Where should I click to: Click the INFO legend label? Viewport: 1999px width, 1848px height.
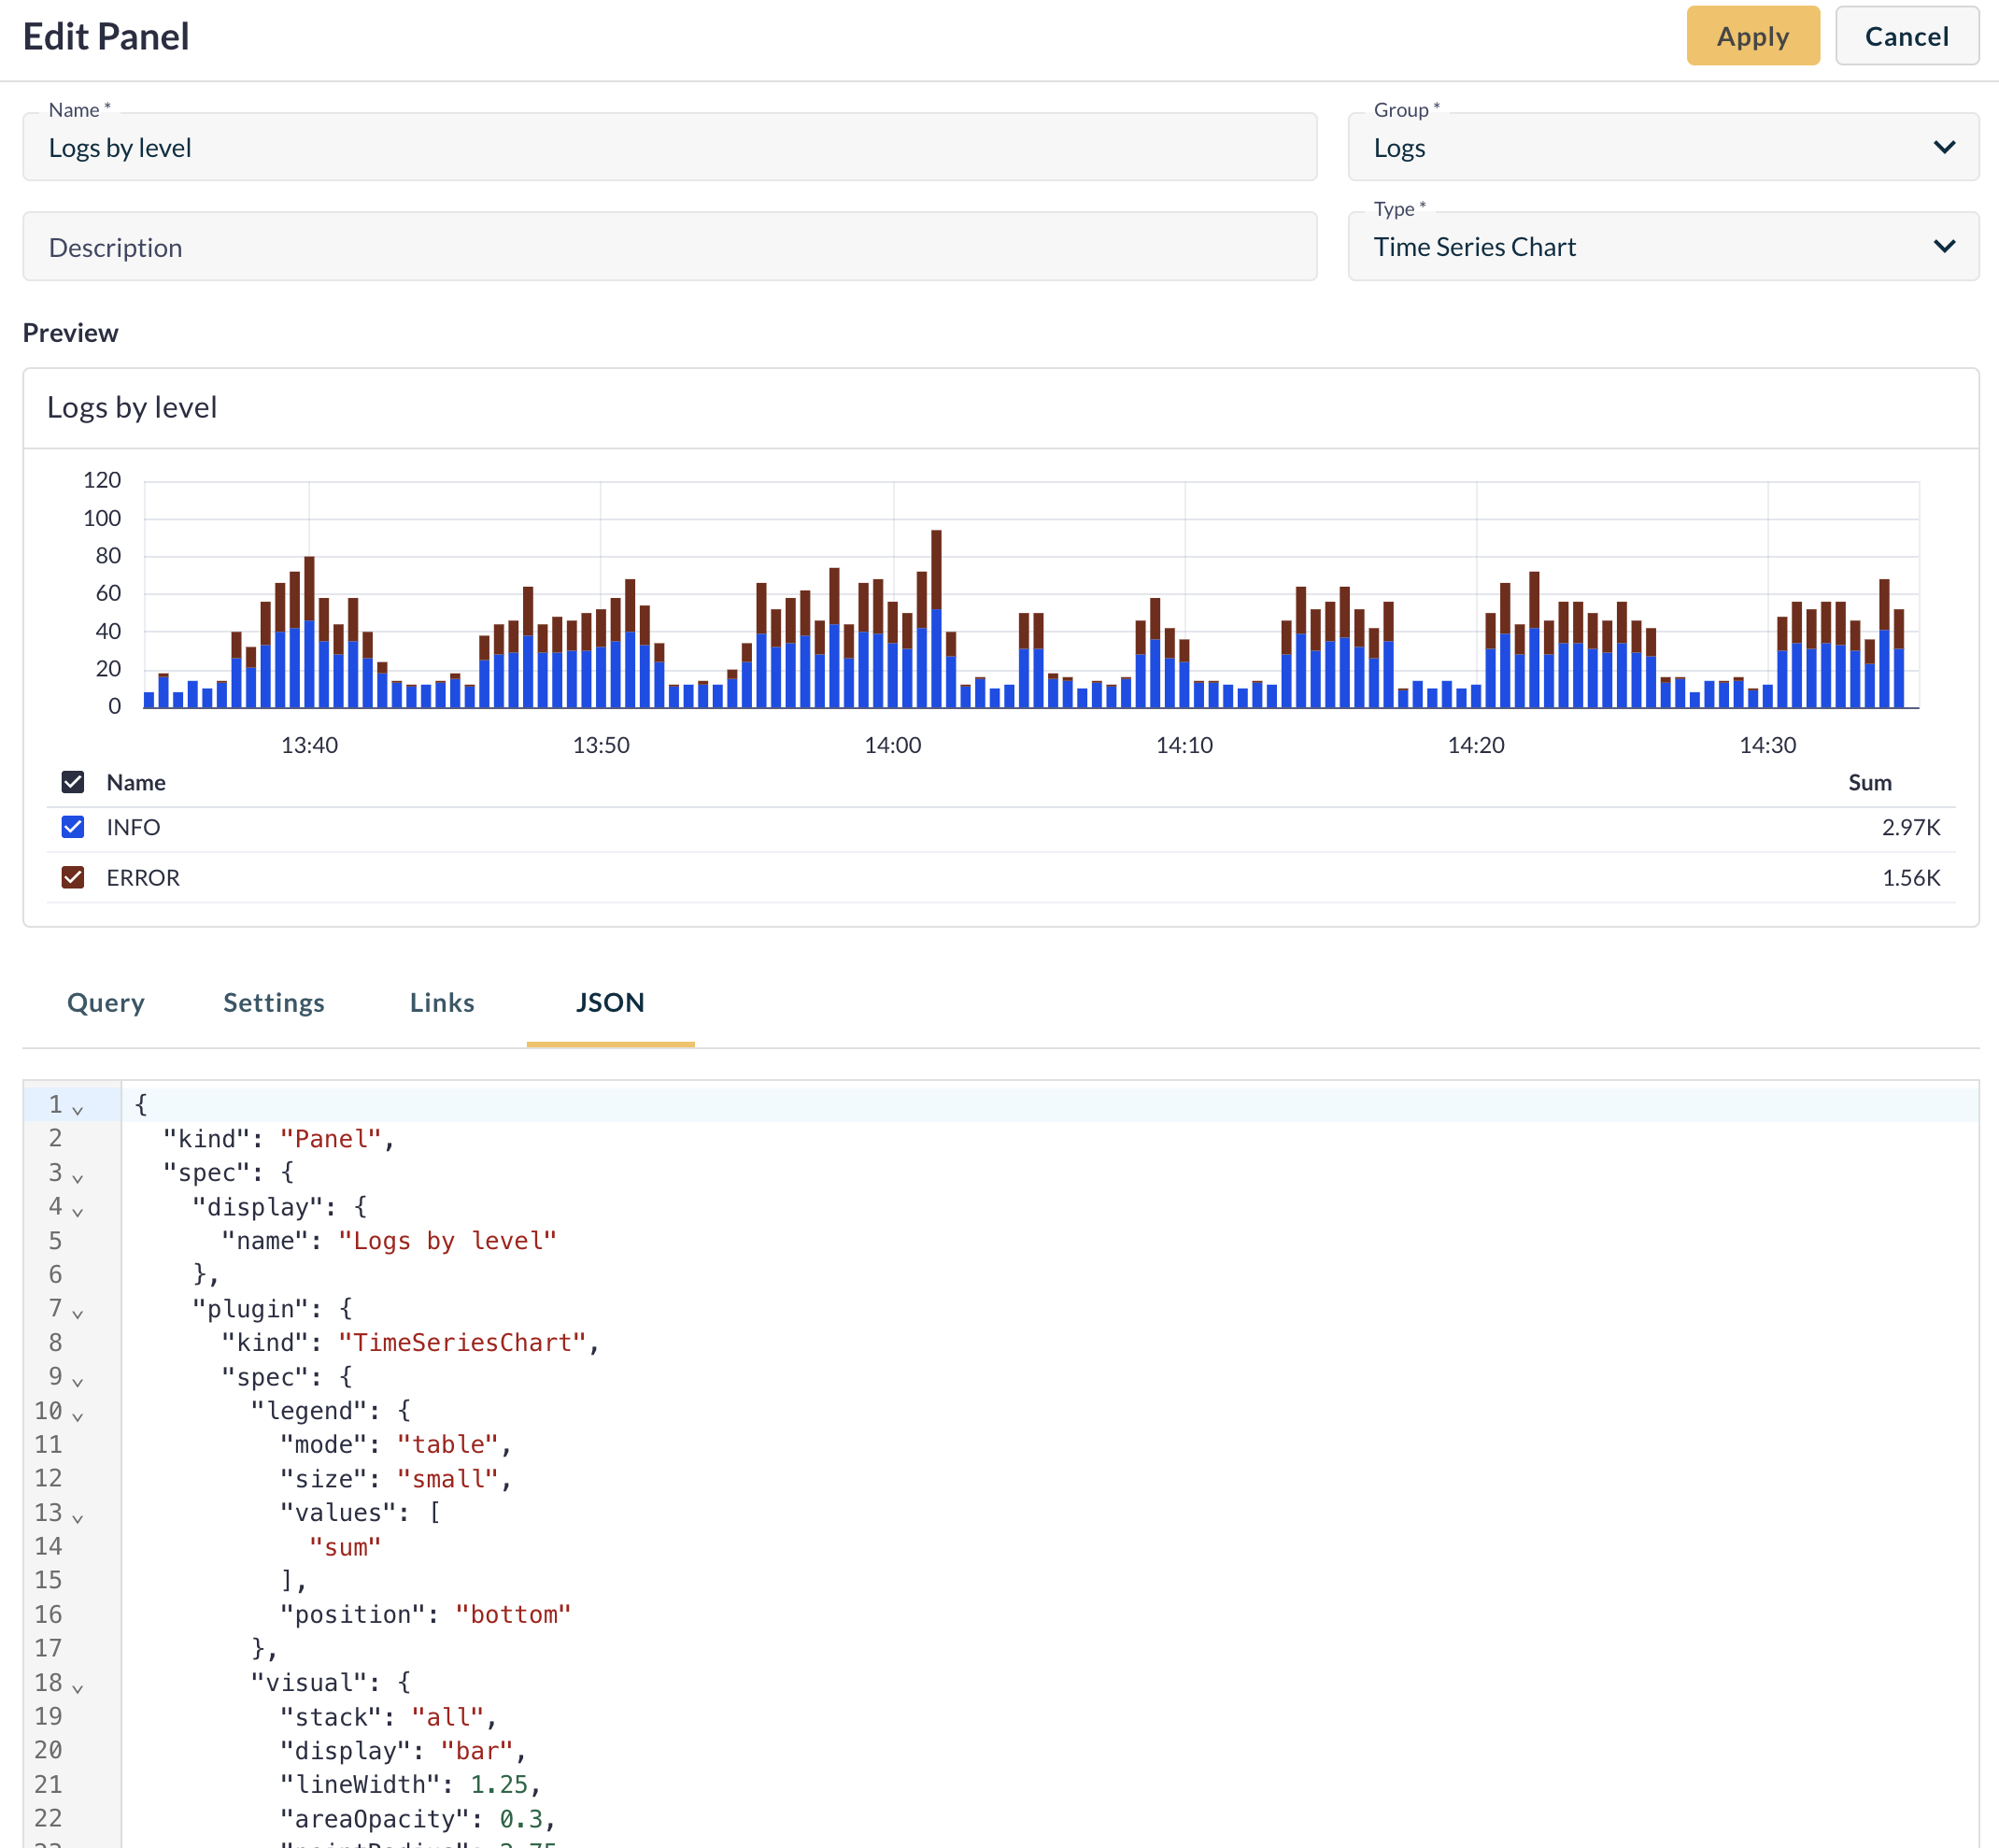[133, 827]
